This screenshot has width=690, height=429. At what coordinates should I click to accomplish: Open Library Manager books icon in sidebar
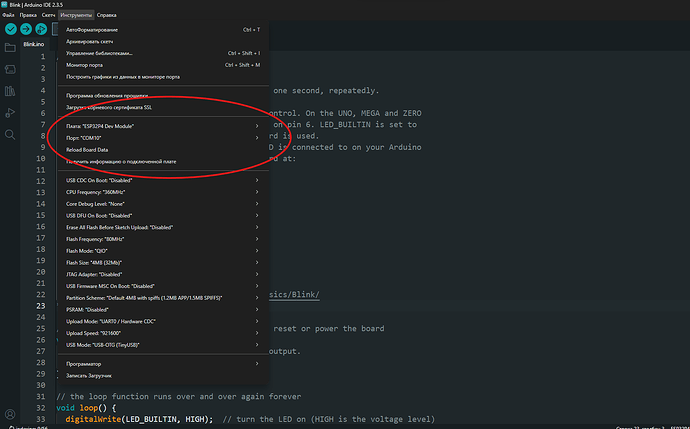10,91
